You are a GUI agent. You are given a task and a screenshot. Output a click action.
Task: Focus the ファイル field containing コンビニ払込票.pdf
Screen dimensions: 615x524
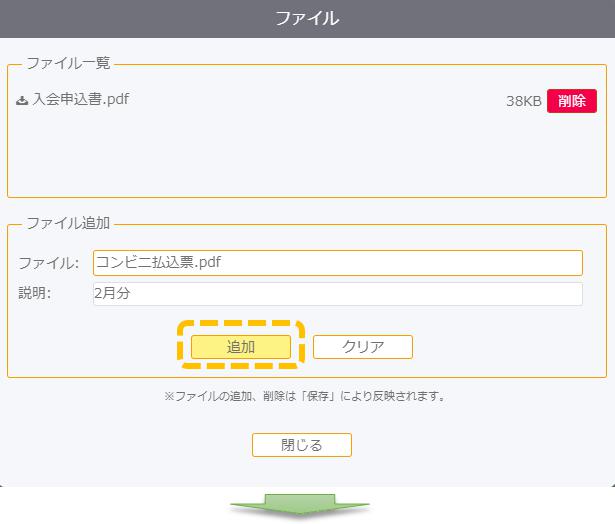click(338, 262)
